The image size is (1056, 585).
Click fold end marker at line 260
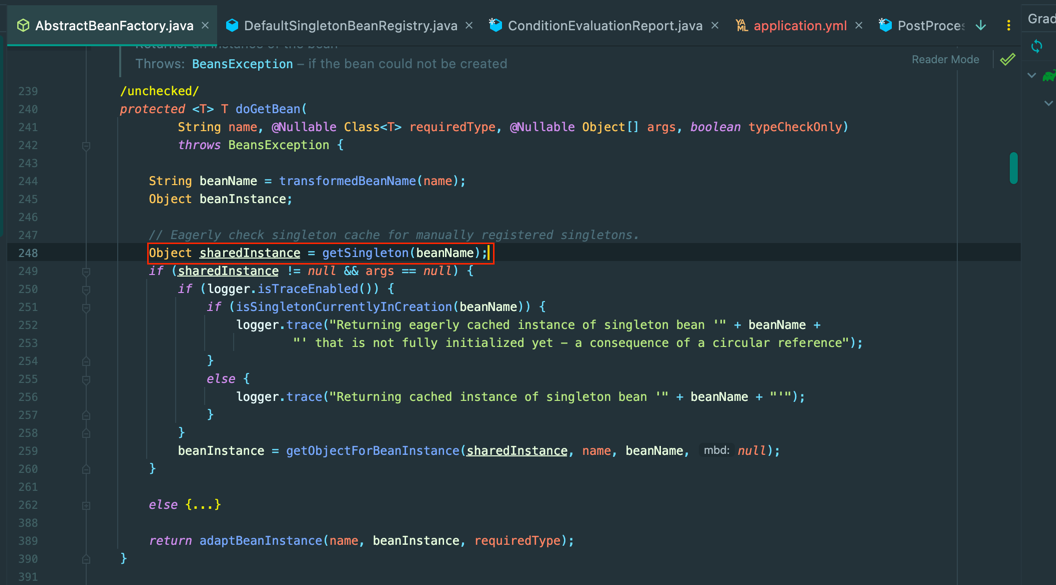pos(86,469)
